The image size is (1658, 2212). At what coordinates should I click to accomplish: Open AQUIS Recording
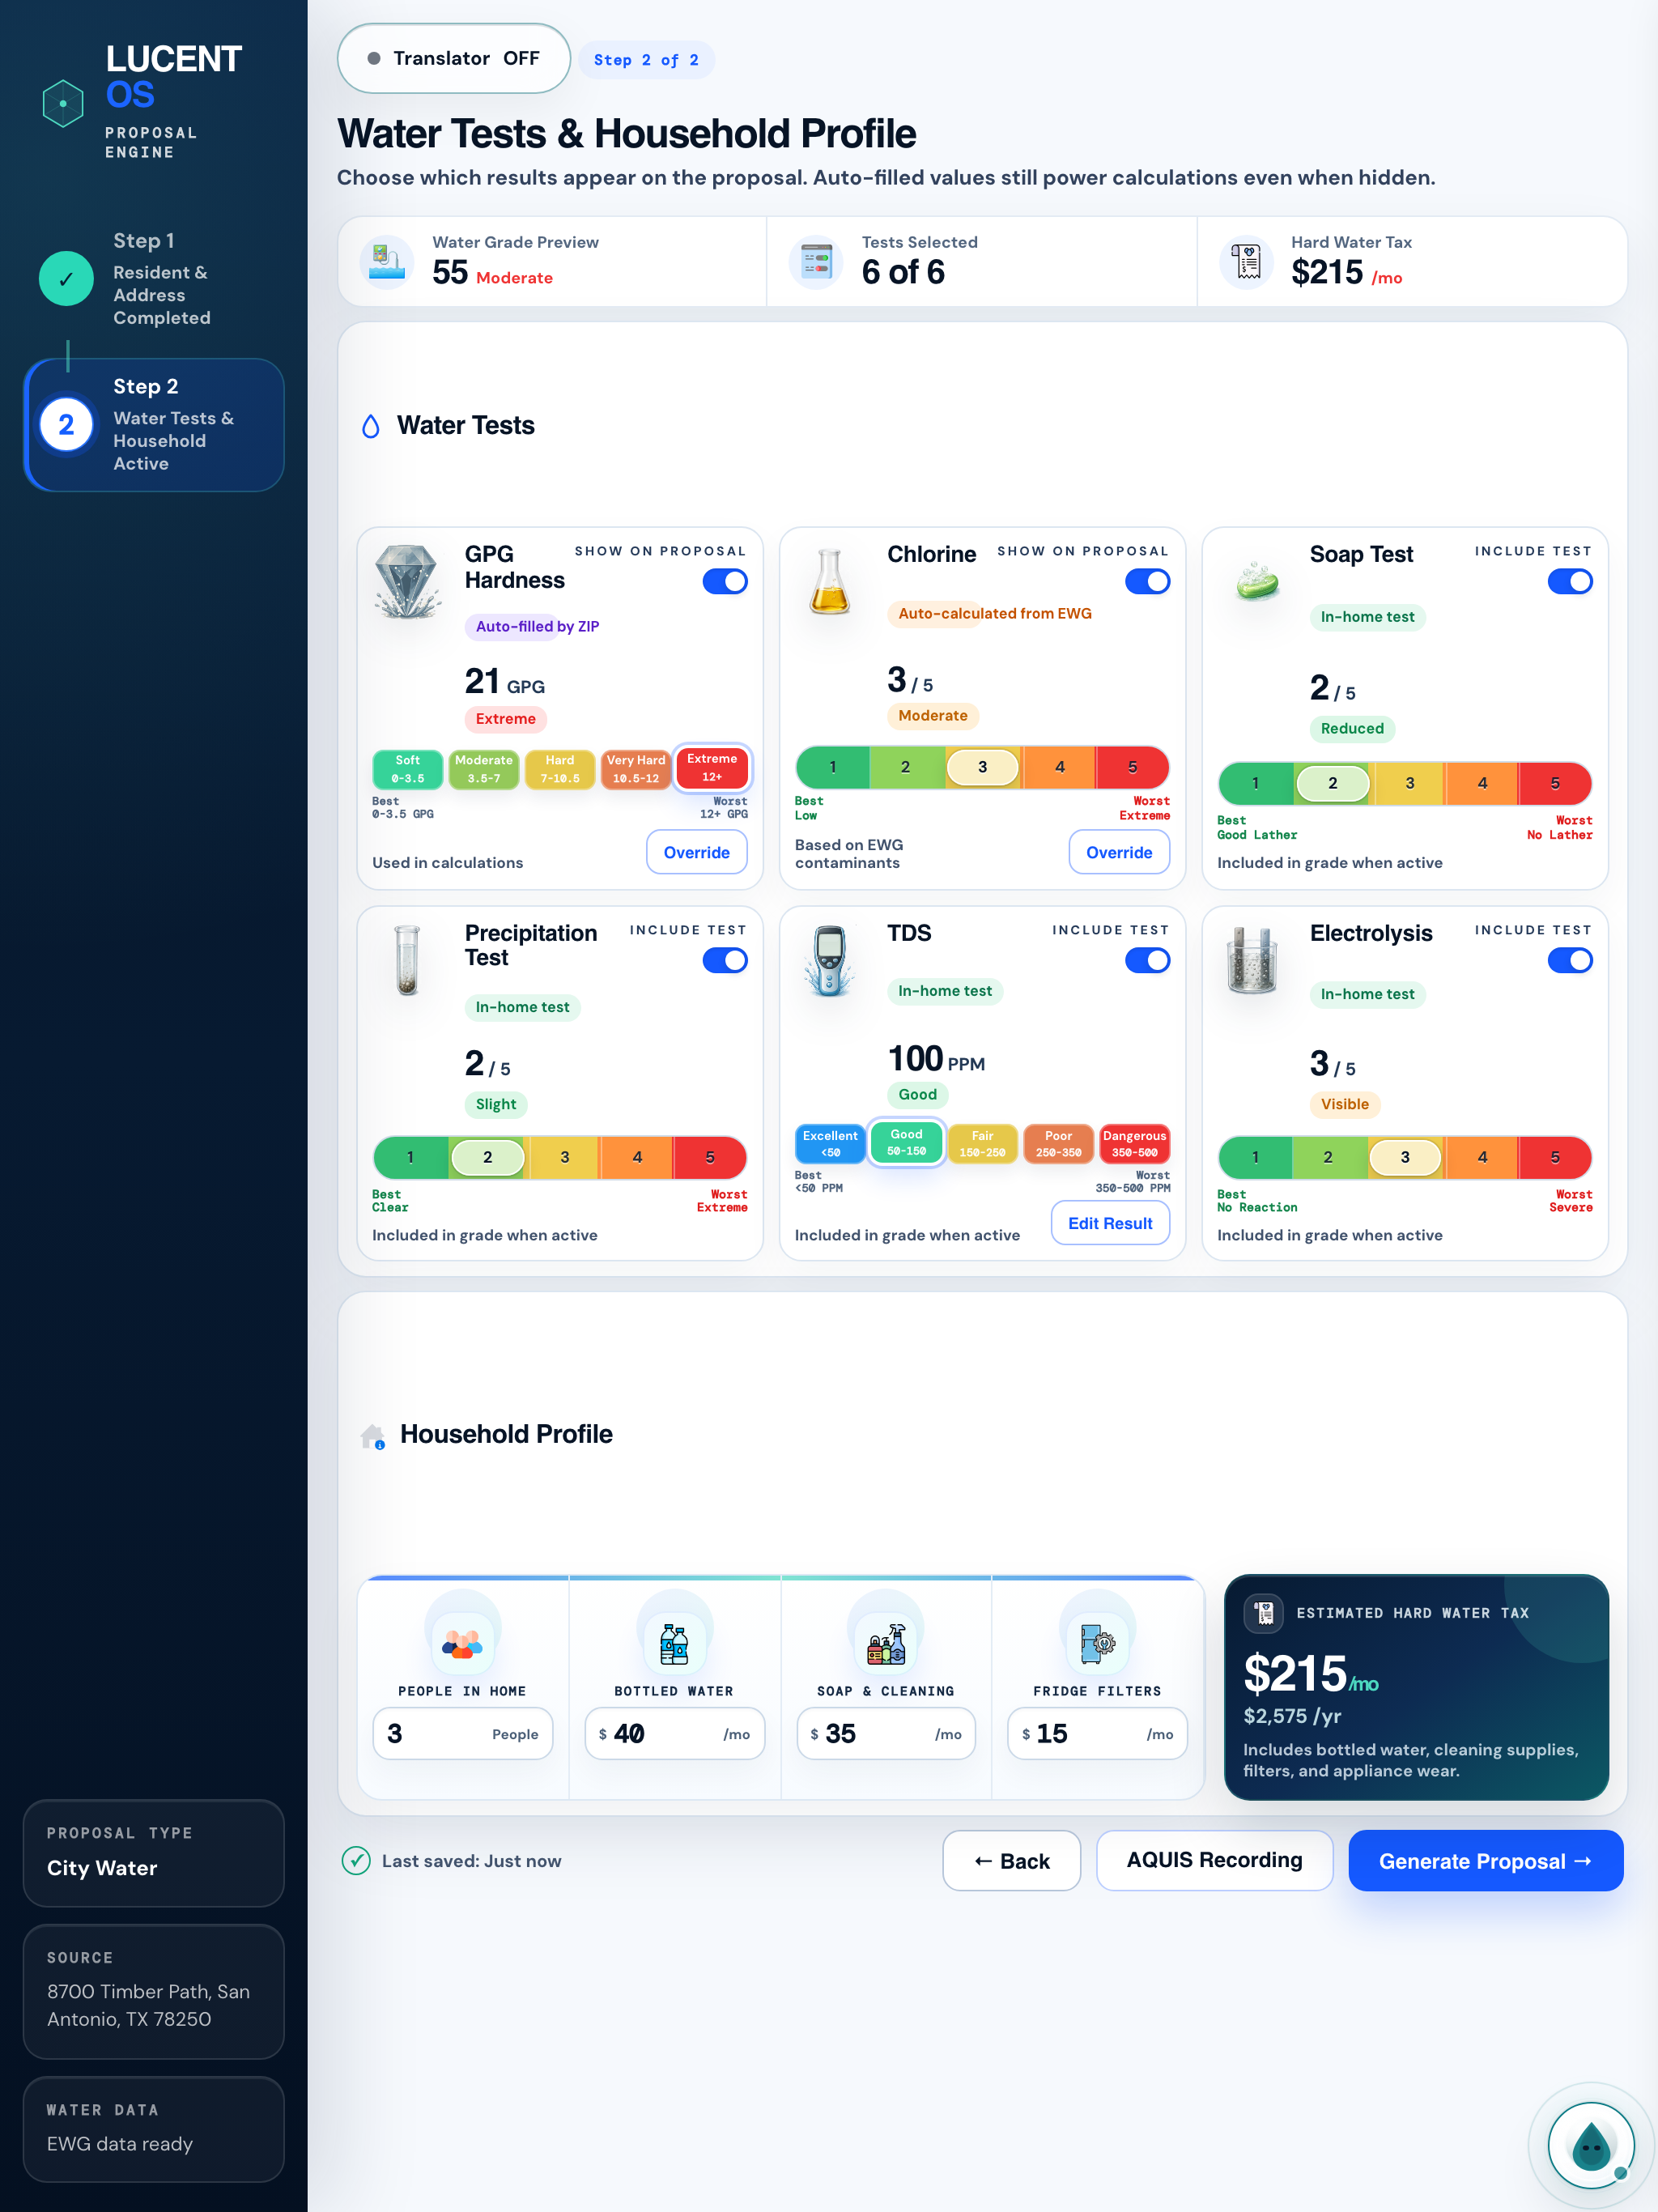tap(1214, 1860)
